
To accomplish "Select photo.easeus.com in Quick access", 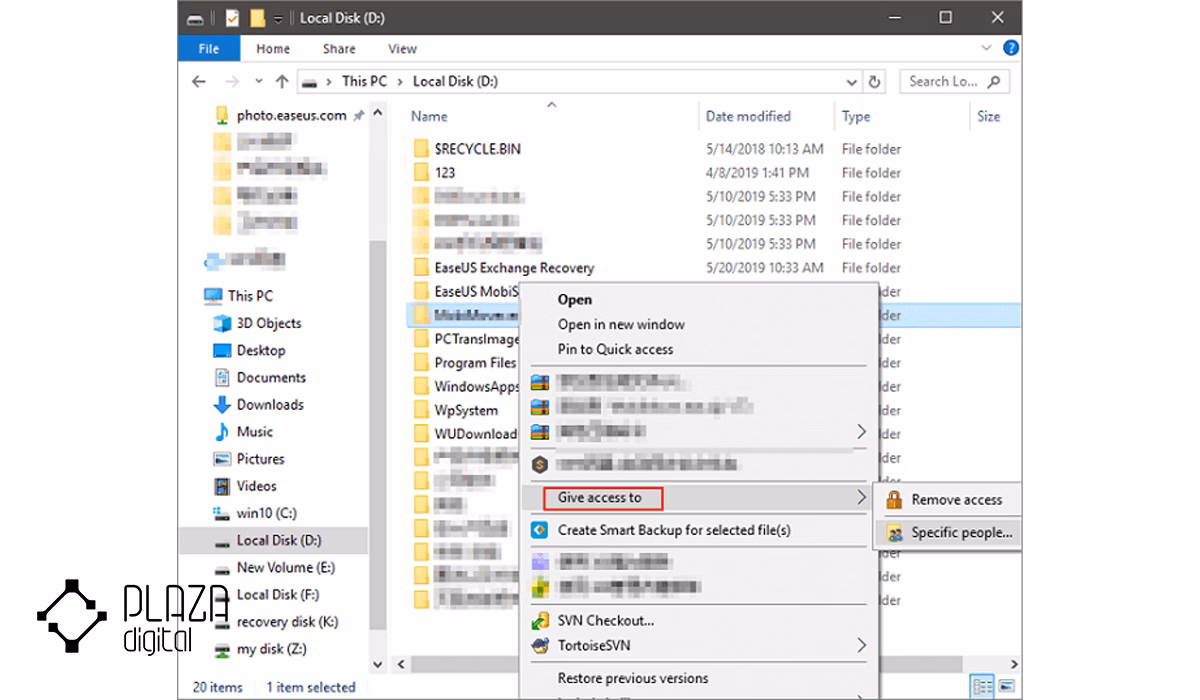I will pos(290,115).
